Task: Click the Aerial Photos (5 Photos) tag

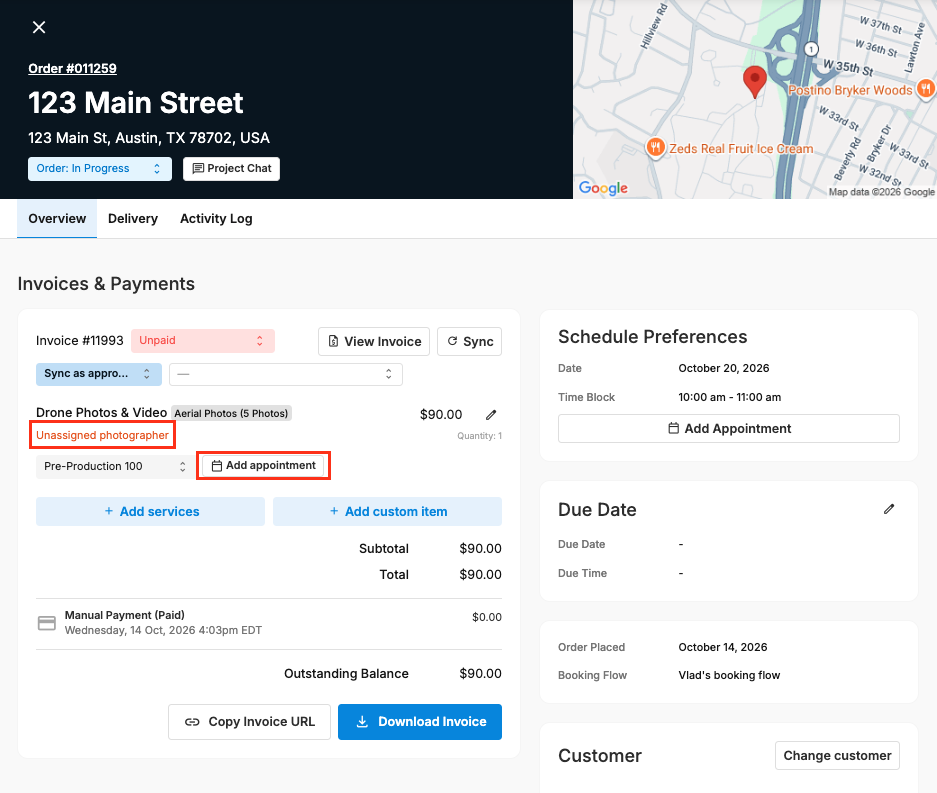Action: (x=231, y=413)
